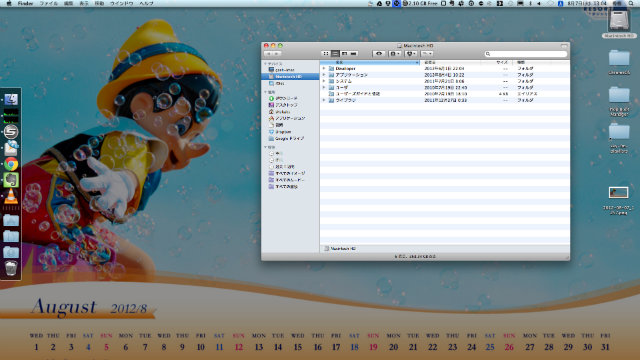
Task: Select the ライブラリ folder row
Action: coord(444,100)
